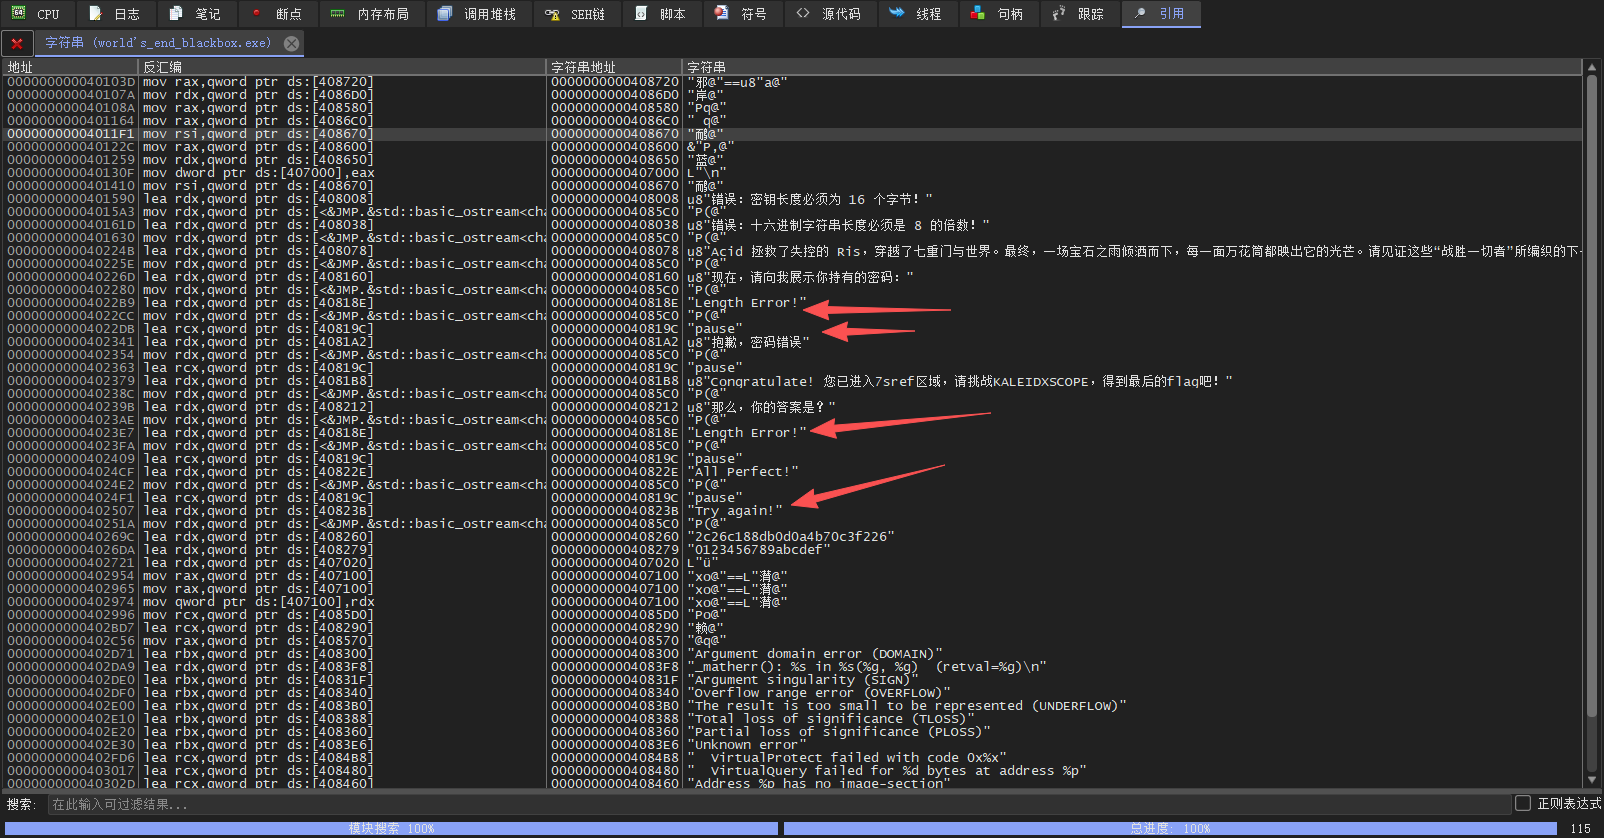Click the red X icon beside the strings tab
Viewport: 1604px width, 838px height.
tap(17, 44)
